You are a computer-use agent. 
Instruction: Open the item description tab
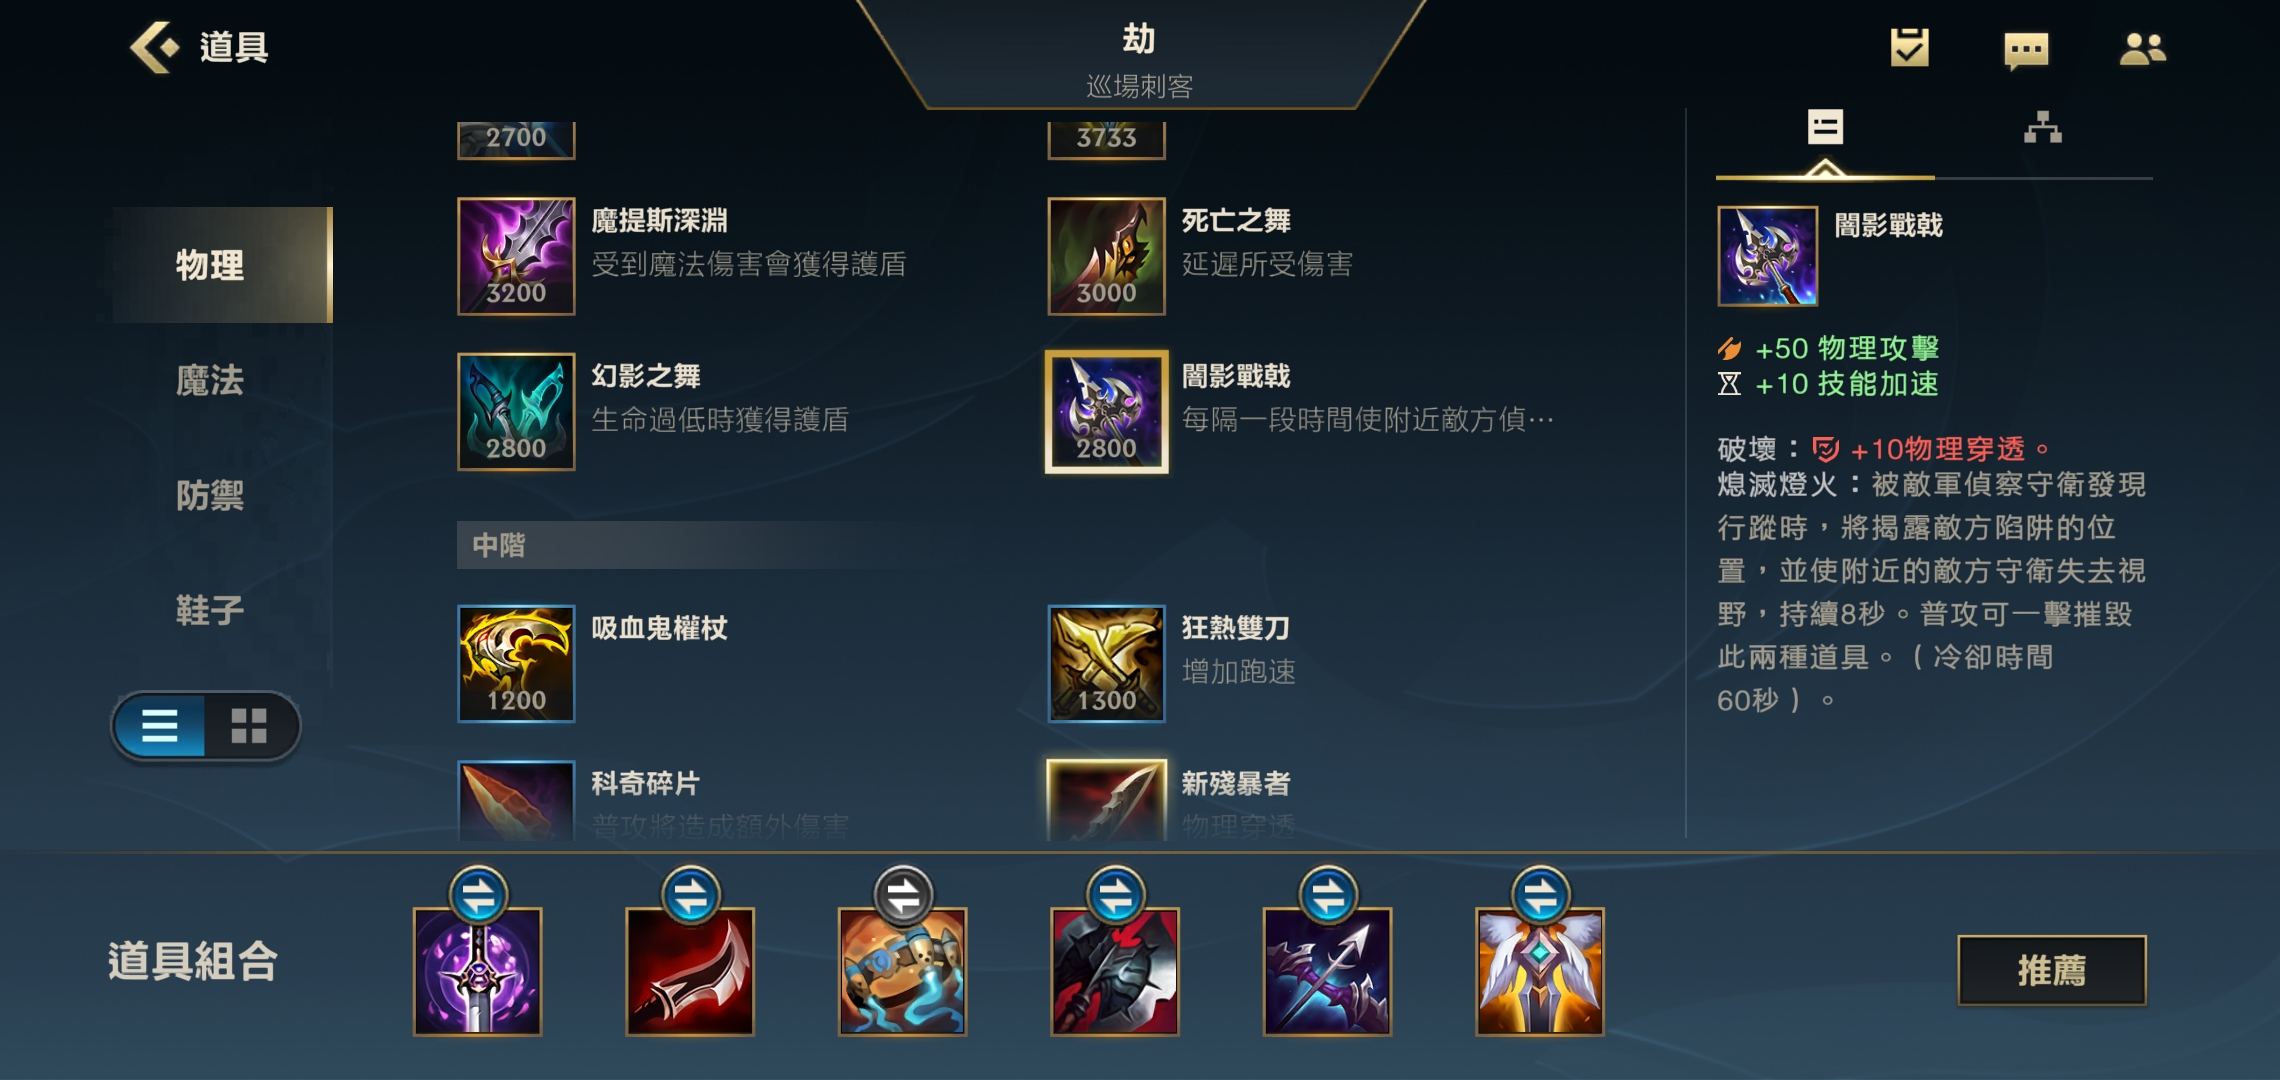click(x=1825, y=128)
